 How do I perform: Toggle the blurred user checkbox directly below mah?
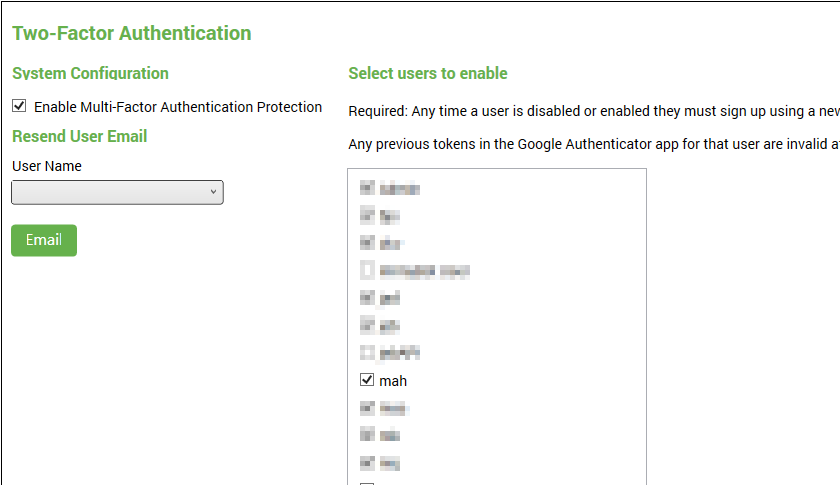[x=366, y=408]
